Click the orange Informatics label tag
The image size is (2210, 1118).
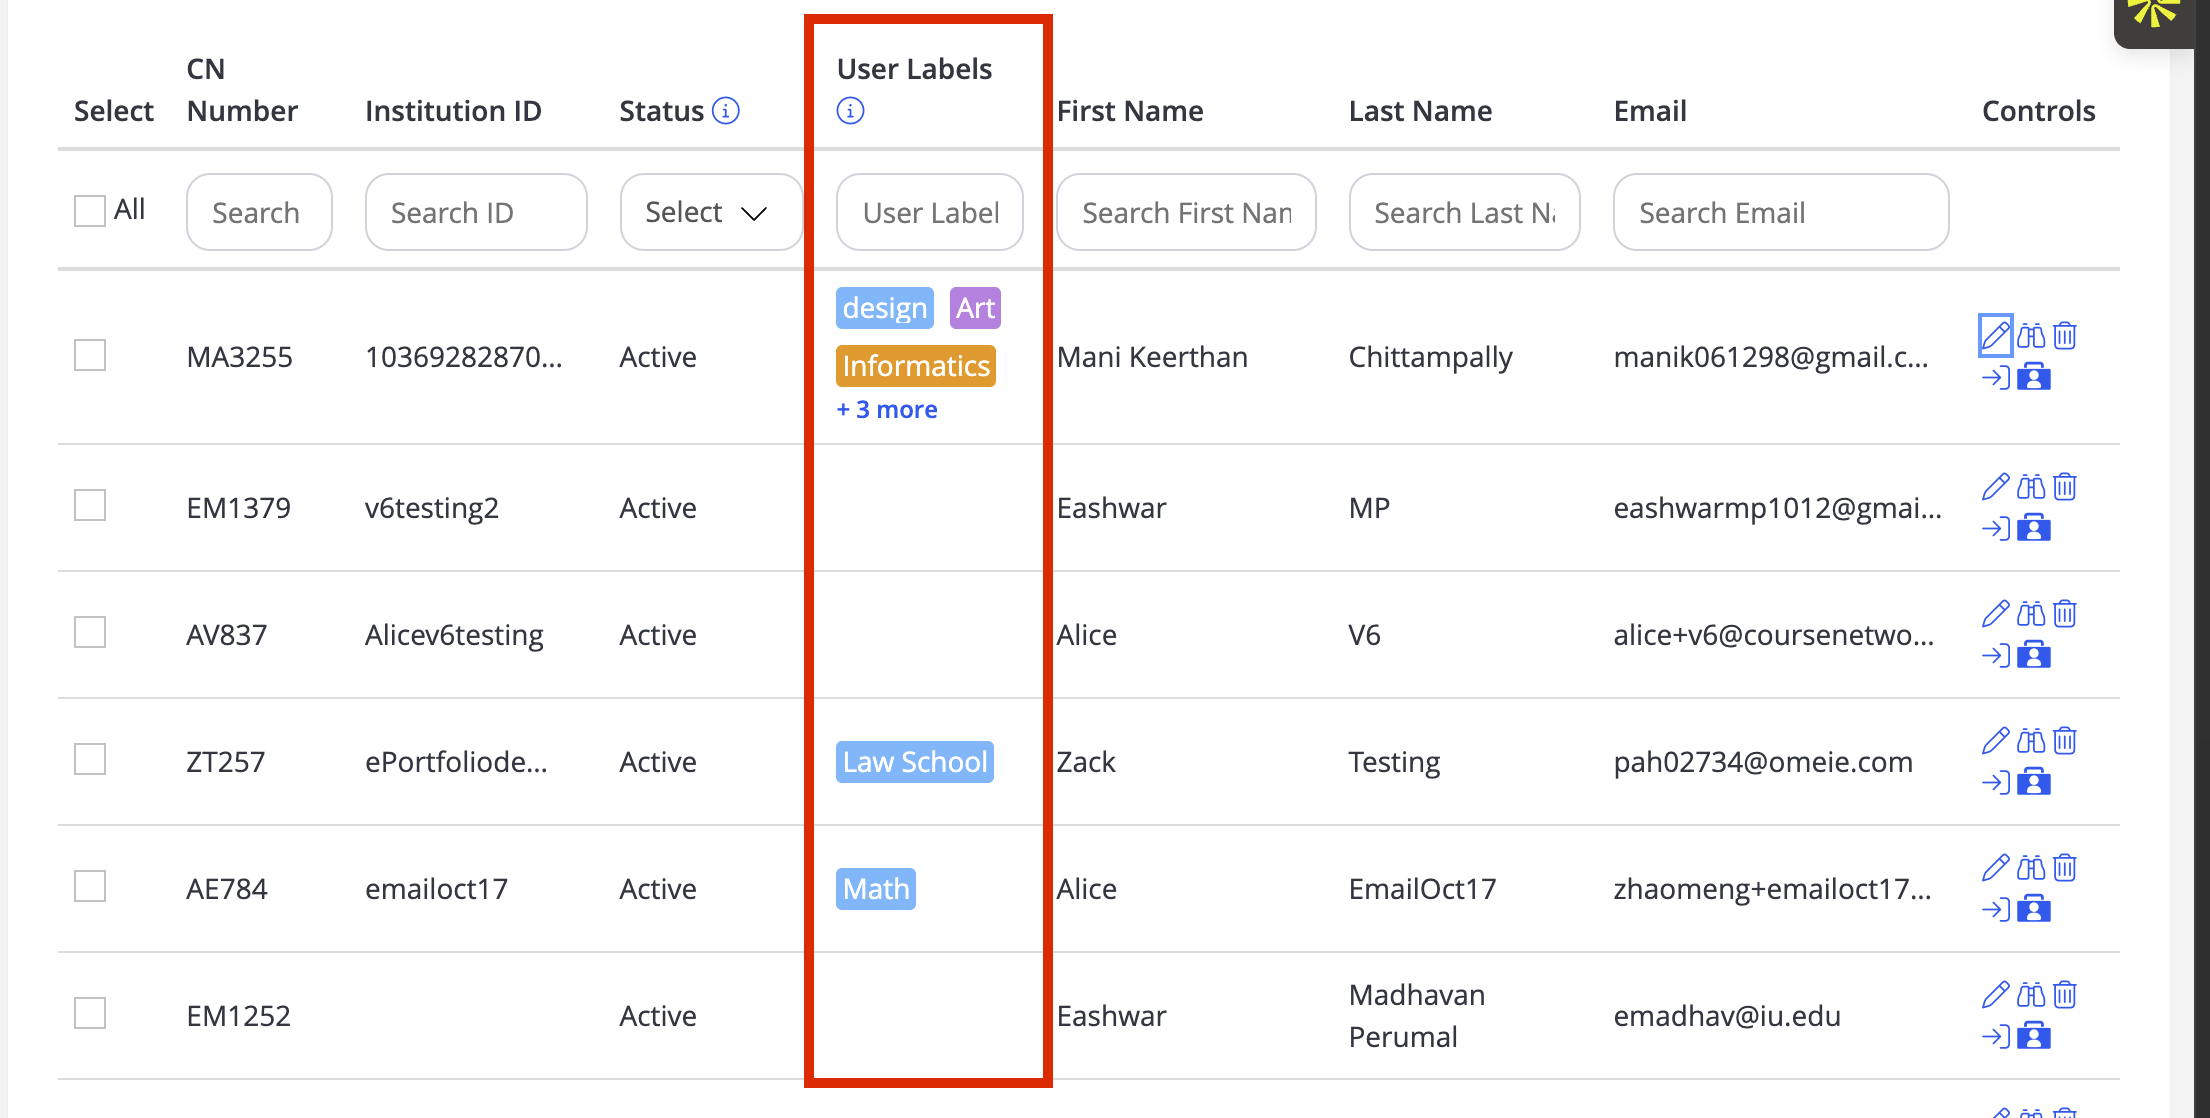click(916, 366)
